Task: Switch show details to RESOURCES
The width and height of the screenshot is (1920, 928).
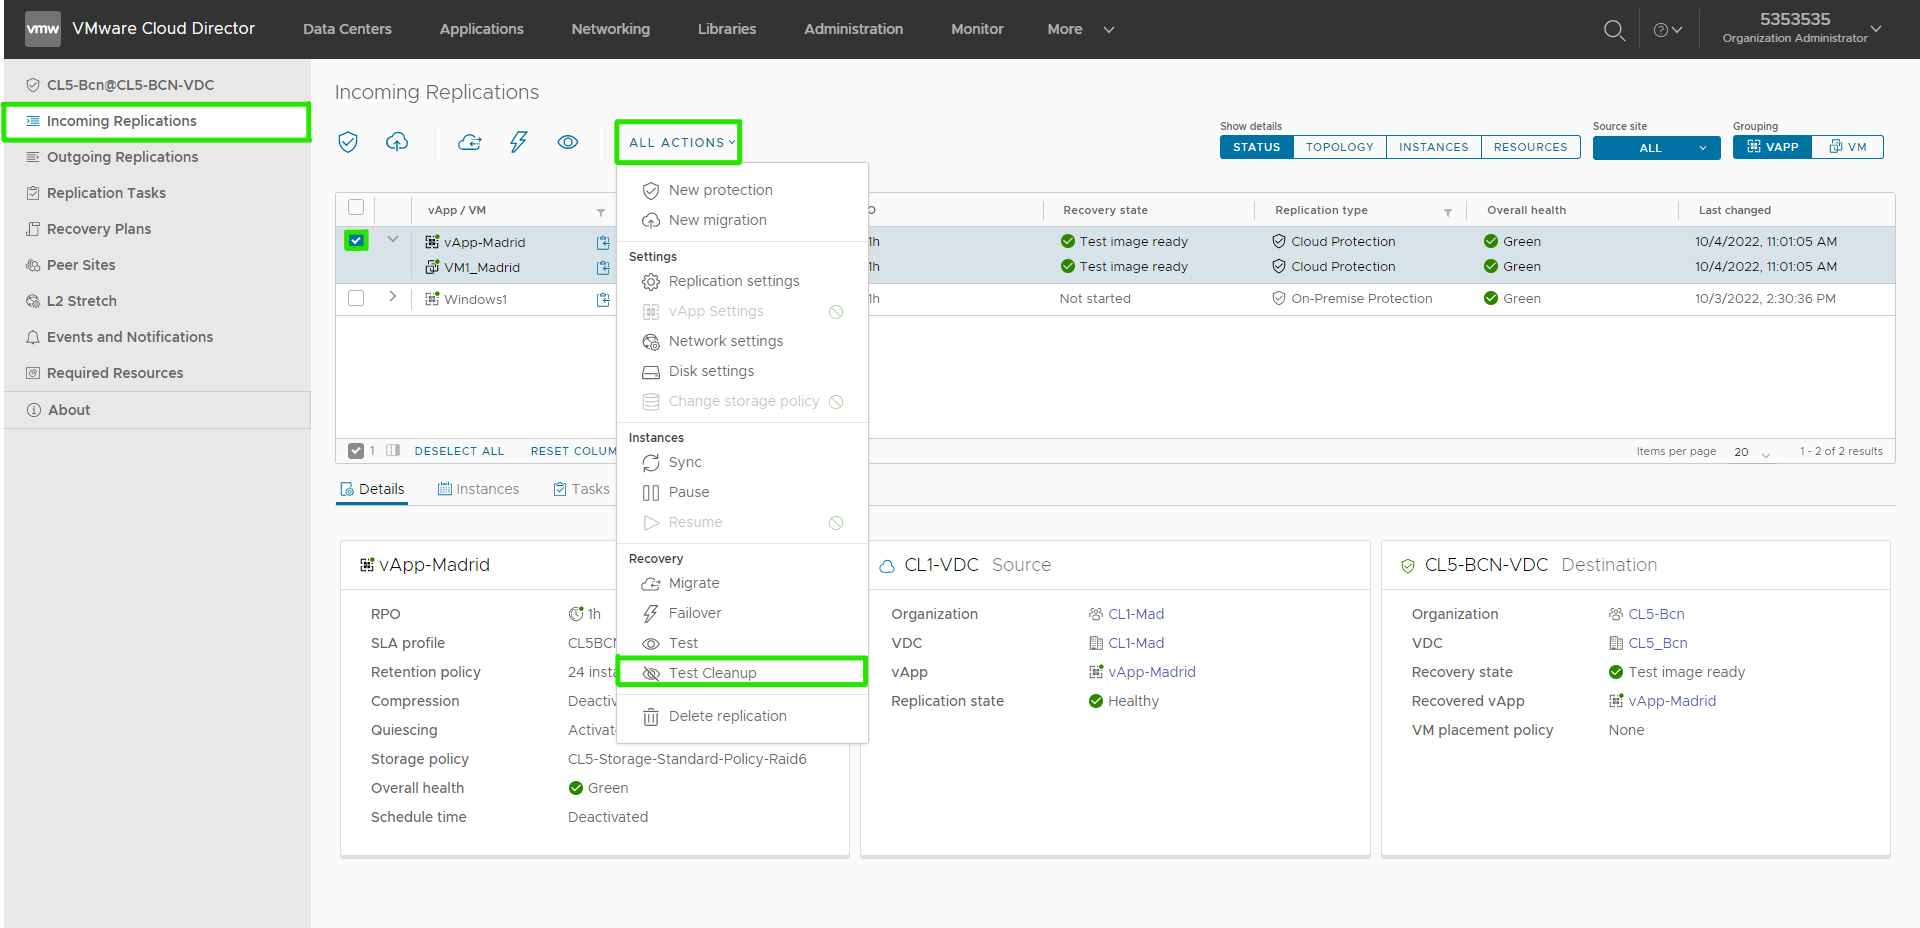Action: [1531, 147]
